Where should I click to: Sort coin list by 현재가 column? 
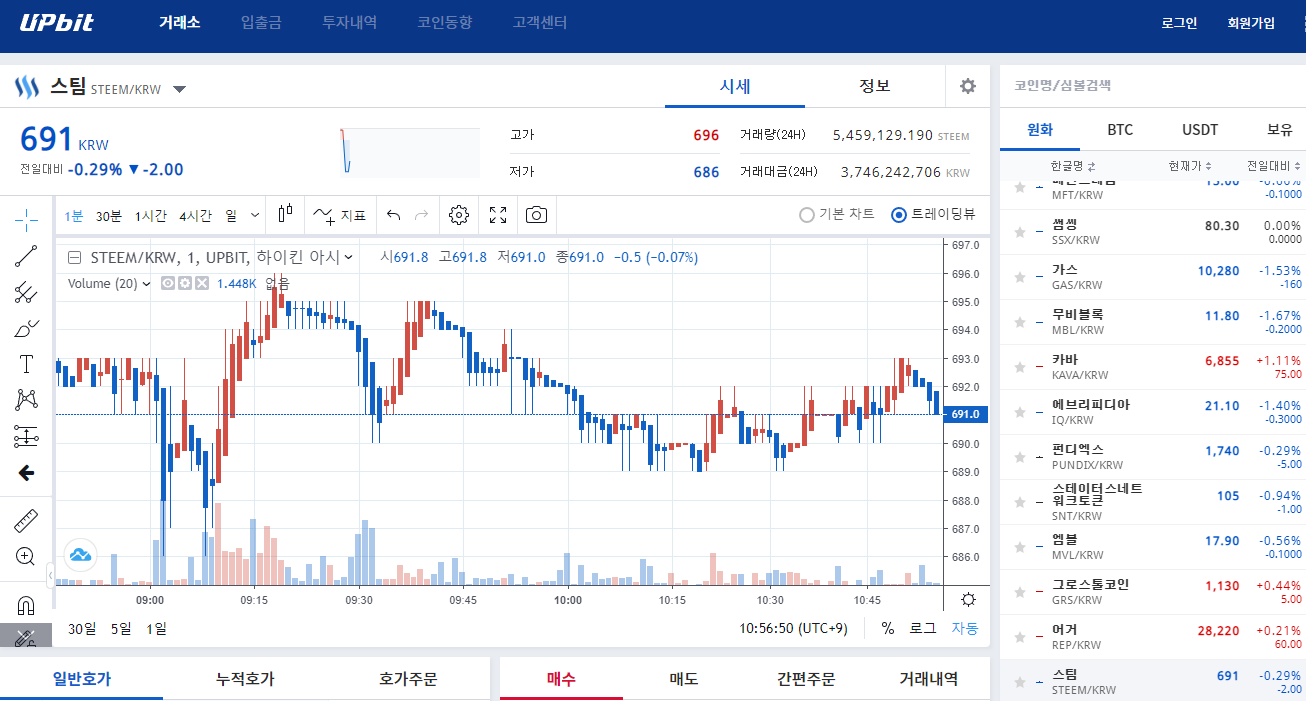(1190, 166)
